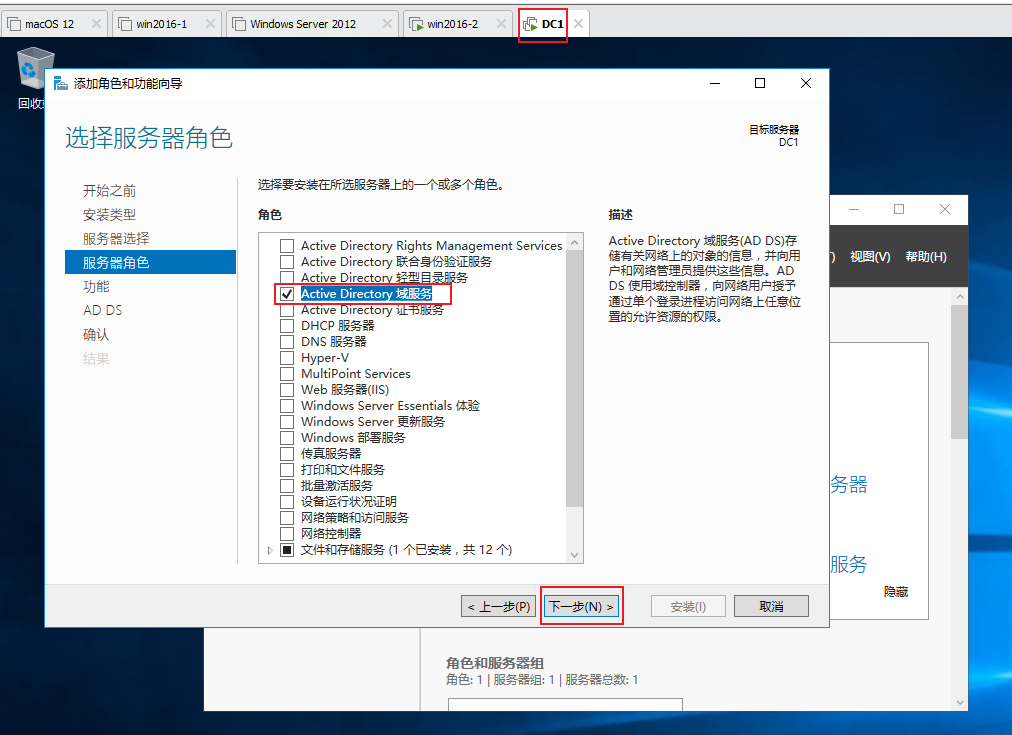This screenshot has width=1012, height=735.
Task: Click 隐藏 link in Server Manager
Action: tap(896, 592)
